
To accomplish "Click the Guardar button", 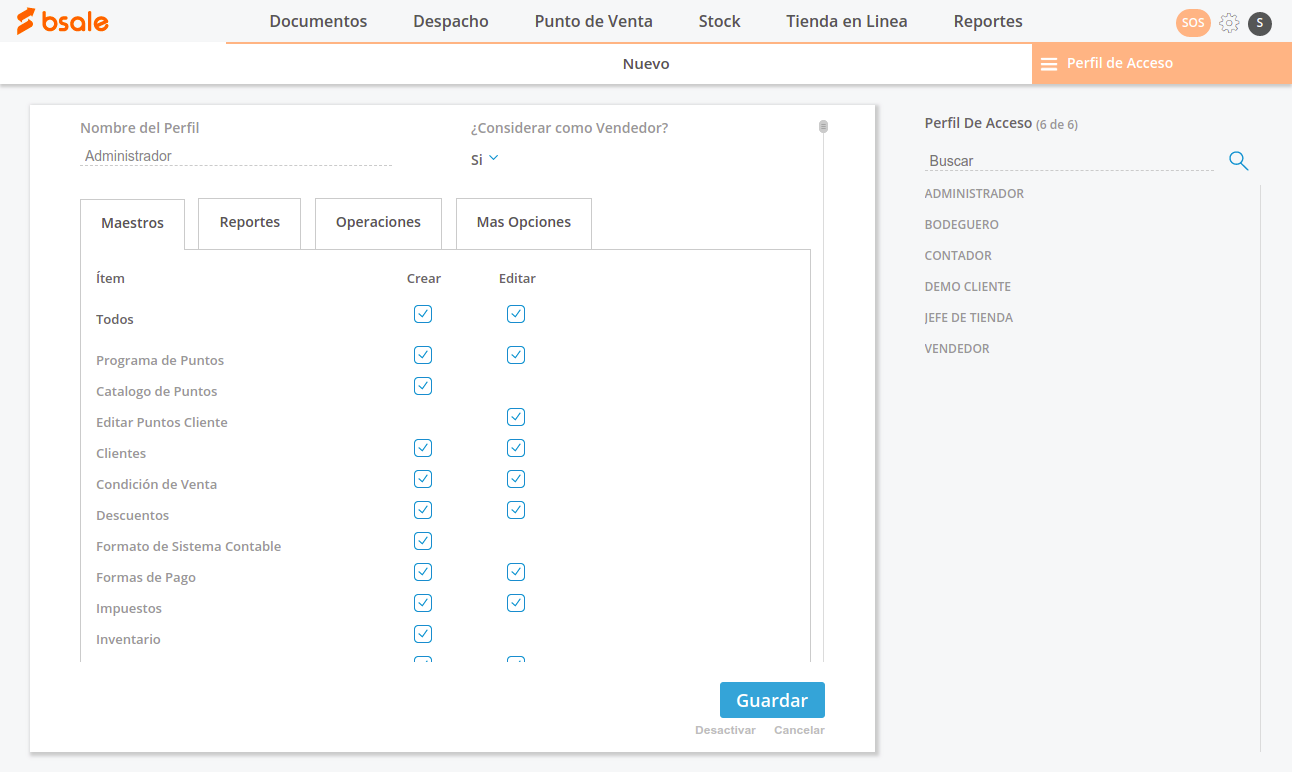I will 772,700.
